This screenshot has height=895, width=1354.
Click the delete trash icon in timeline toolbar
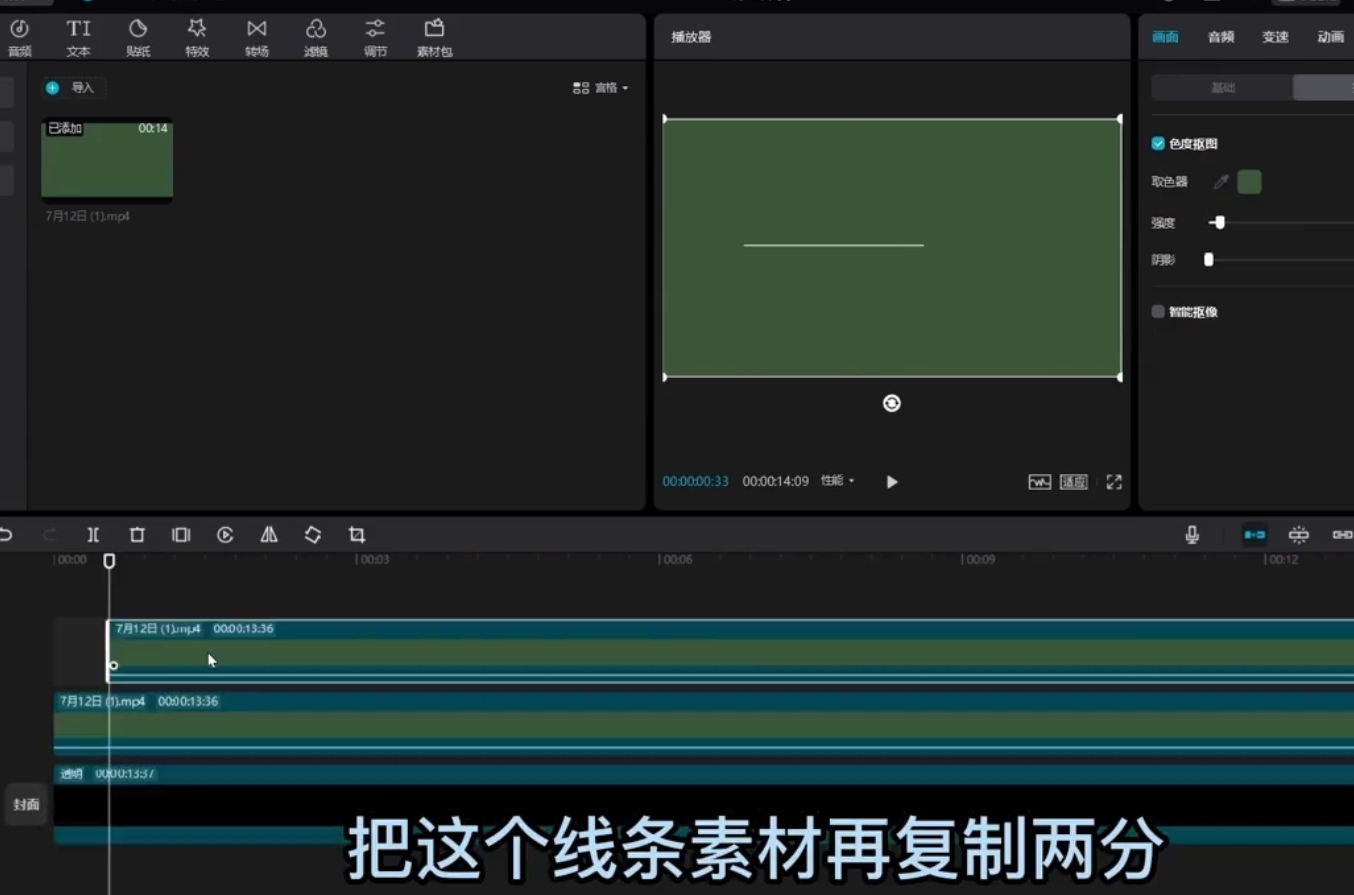[x=137, y=535]
